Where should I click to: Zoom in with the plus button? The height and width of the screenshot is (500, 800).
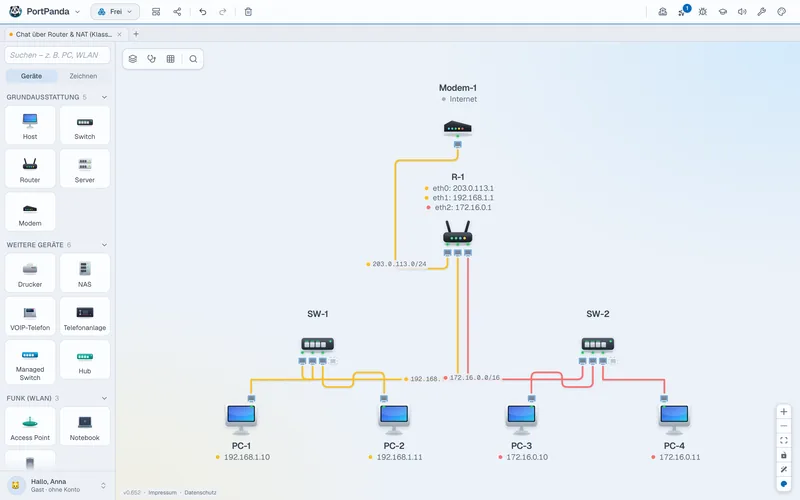click(x=784, y=411)
